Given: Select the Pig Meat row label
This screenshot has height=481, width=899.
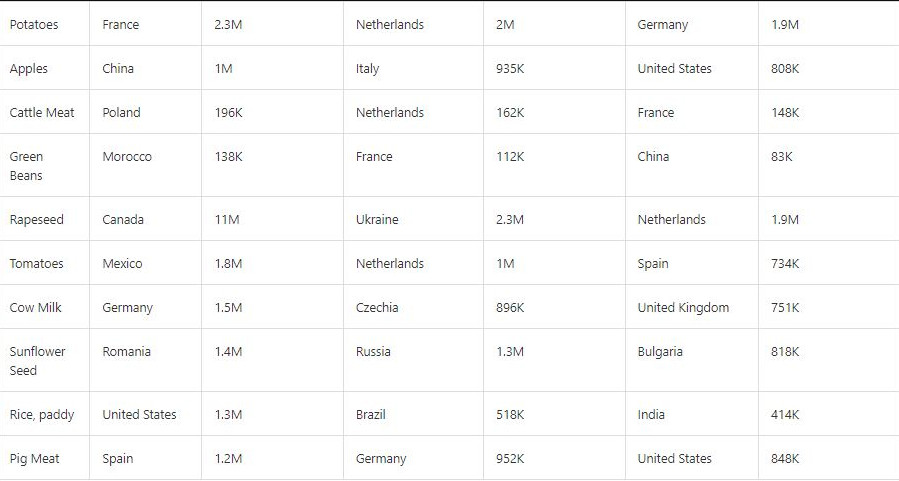Looking at the screenshot, I should click(35, 459).
